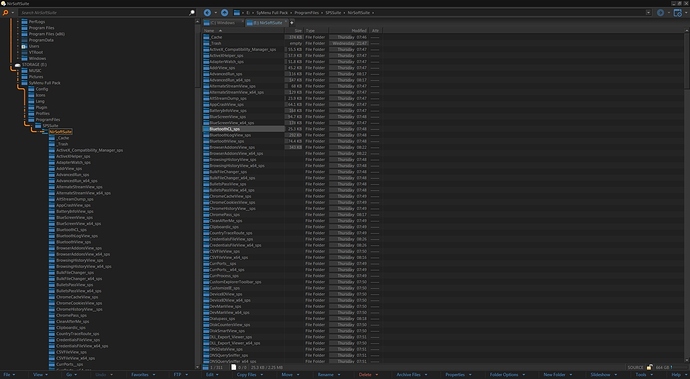Open the Favorites menu
The image size is (690, 379).
coord(143,375)
